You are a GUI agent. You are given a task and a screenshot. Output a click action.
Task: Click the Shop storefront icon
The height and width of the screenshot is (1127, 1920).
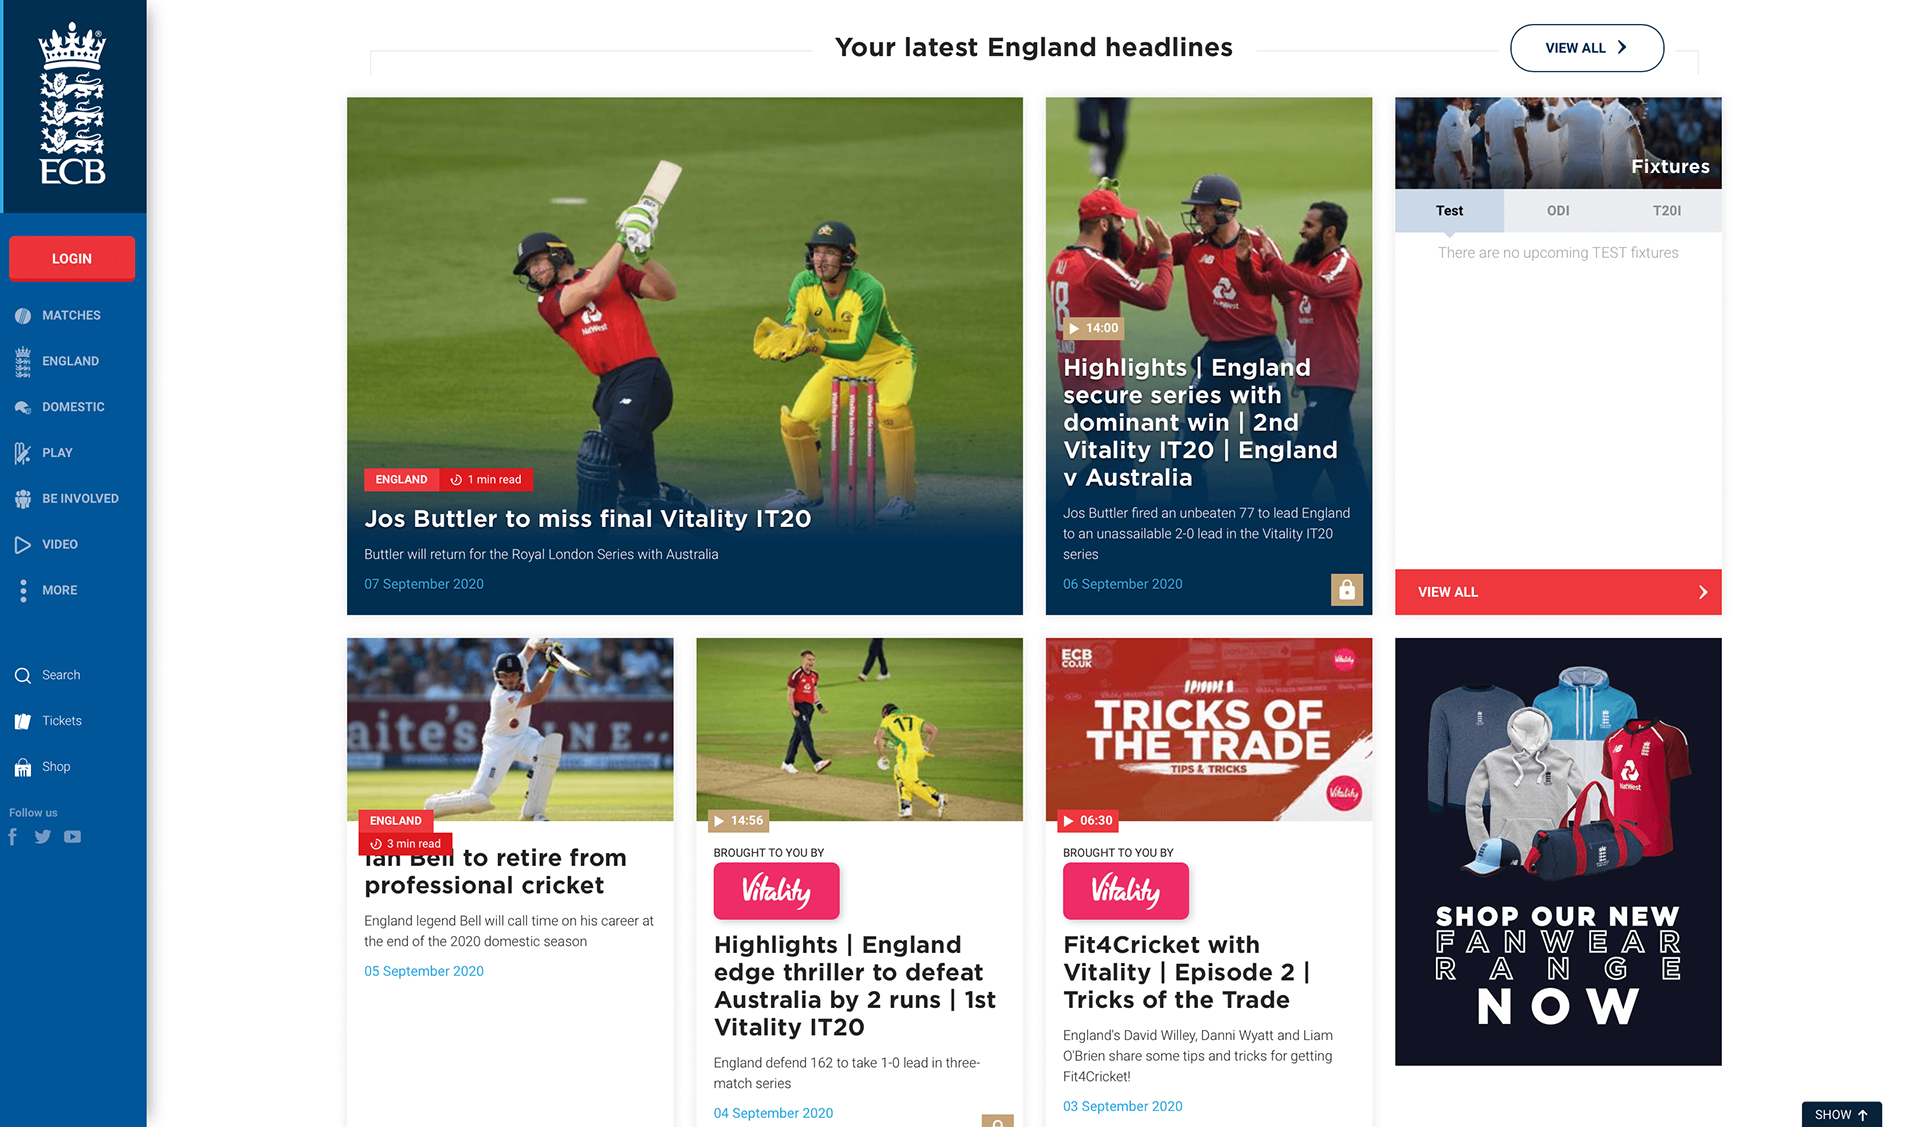coord(23,767)
